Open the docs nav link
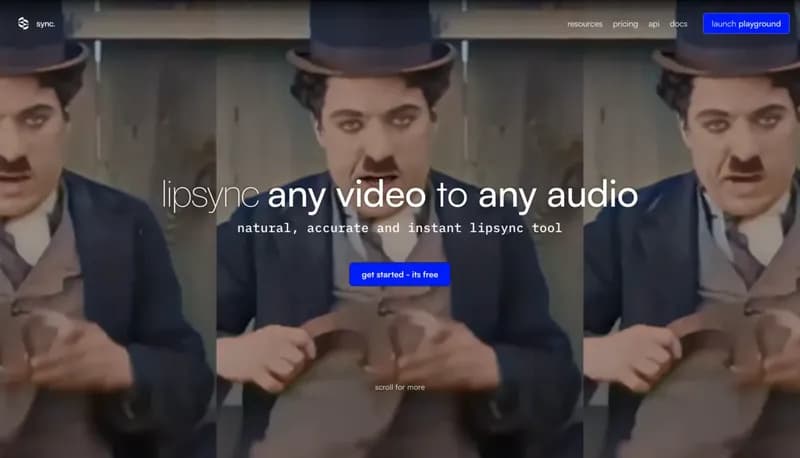This screenshot has height=458, width=800. (x=678, y=24)
